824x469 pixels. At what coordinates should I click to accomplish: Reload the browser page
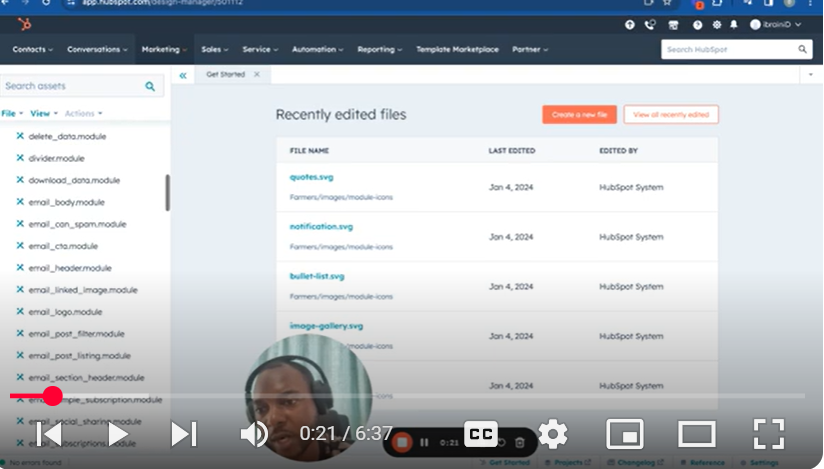click(x=46, y=3)
